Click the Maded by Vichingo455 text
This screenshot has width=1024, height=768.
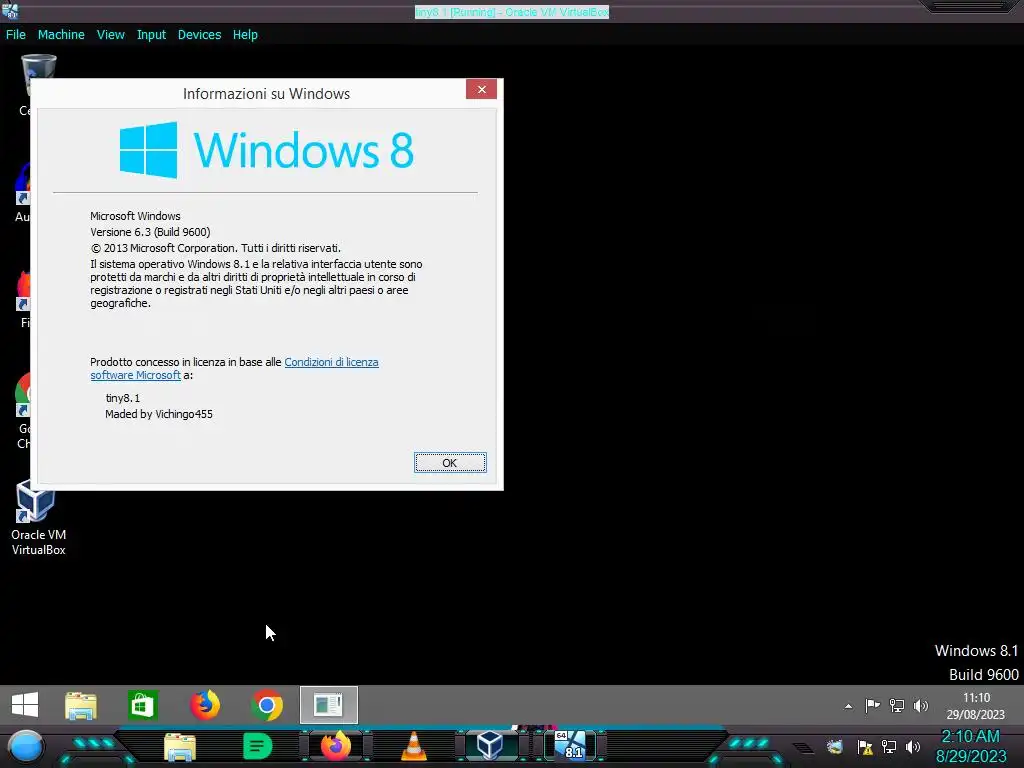tap(159, 414)
